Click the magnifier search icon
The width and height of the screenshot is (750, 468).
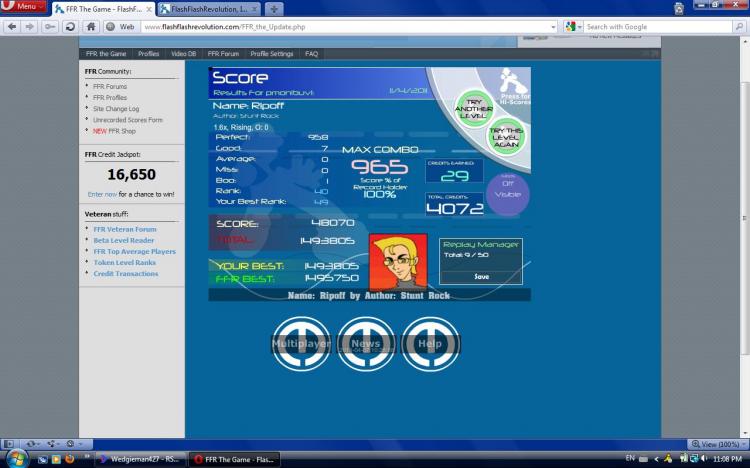pos(739,27)
